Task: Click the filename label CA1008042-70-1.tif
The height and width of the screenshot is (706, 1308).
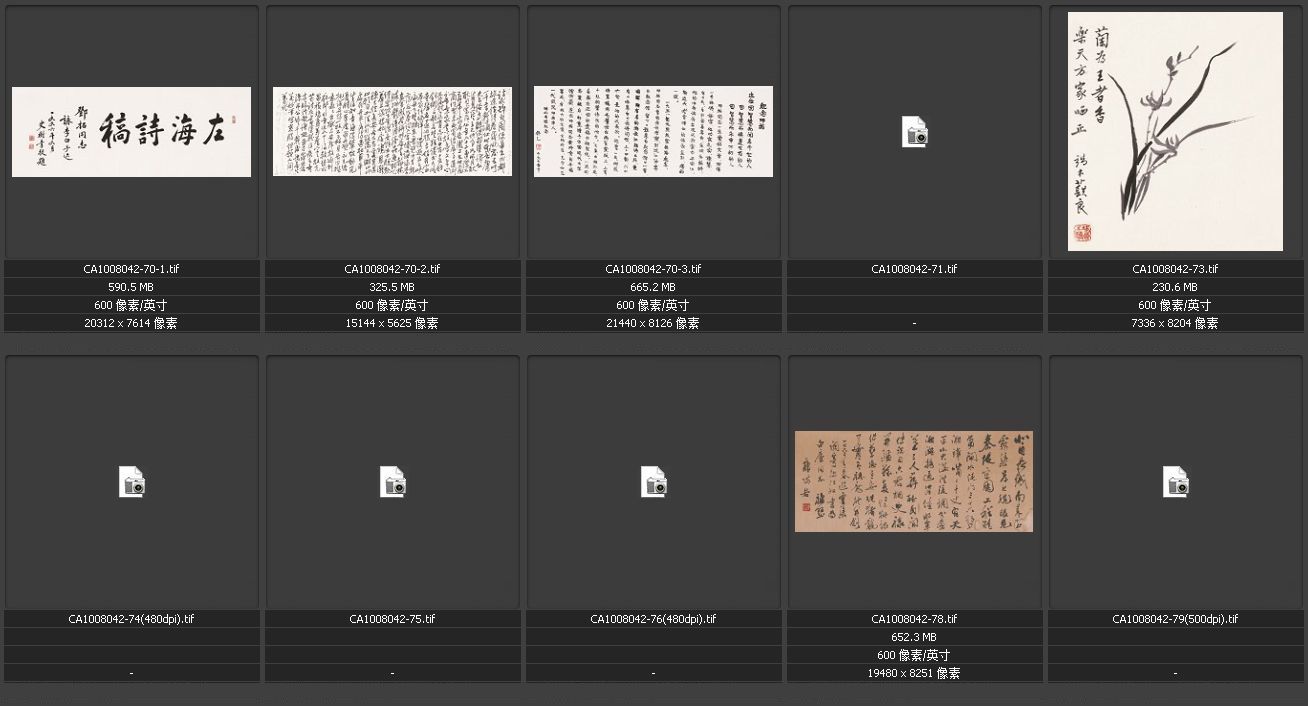Action: (x=131, y=269)
